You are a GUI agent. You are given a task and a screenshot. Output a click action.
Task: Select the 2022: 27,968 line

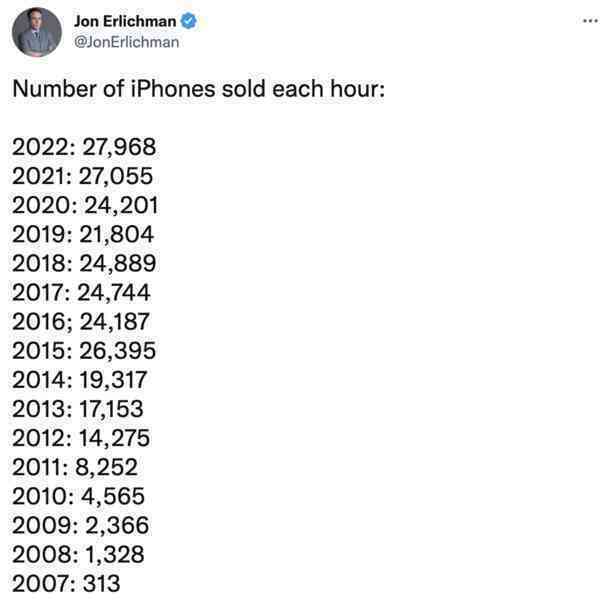(x=84, y=147)
